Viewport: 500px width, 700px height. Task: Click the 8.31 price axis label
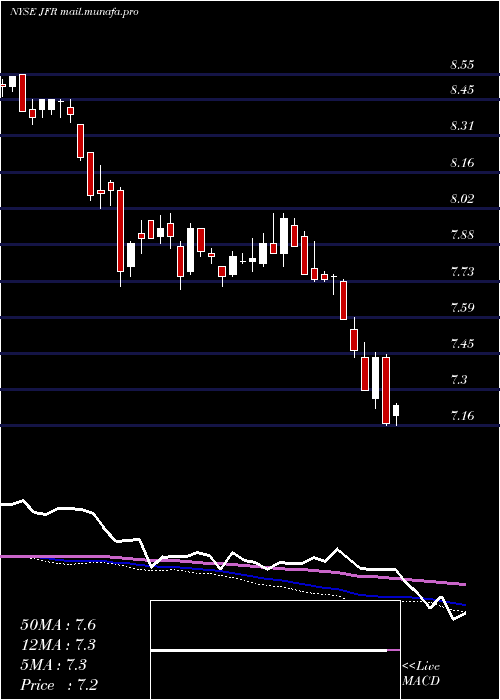pos(462,126)
